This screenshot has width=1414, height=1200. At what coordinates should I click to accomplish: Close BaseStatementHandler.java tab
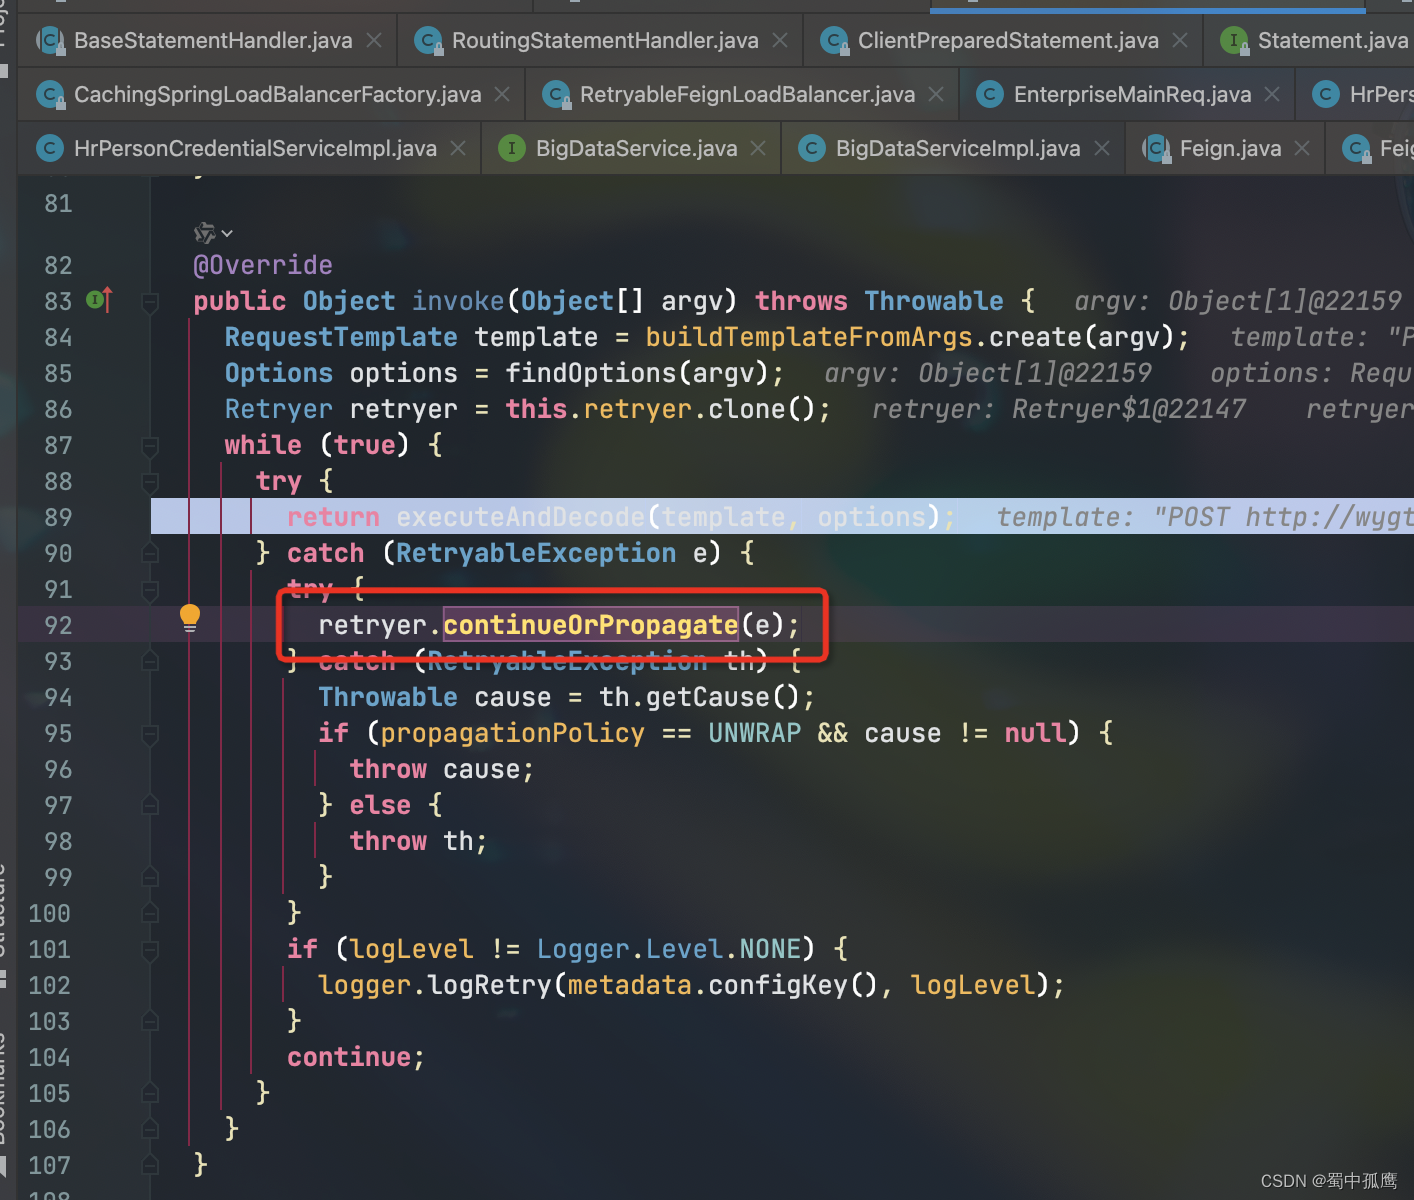click(x=374, y=40)
